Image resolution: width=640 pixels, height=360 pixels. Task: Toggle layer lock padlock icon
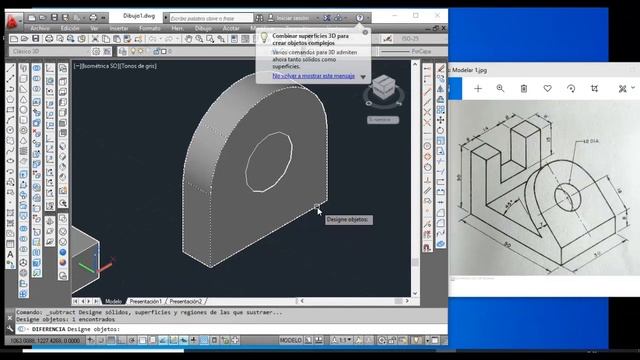tap(156, 51)
